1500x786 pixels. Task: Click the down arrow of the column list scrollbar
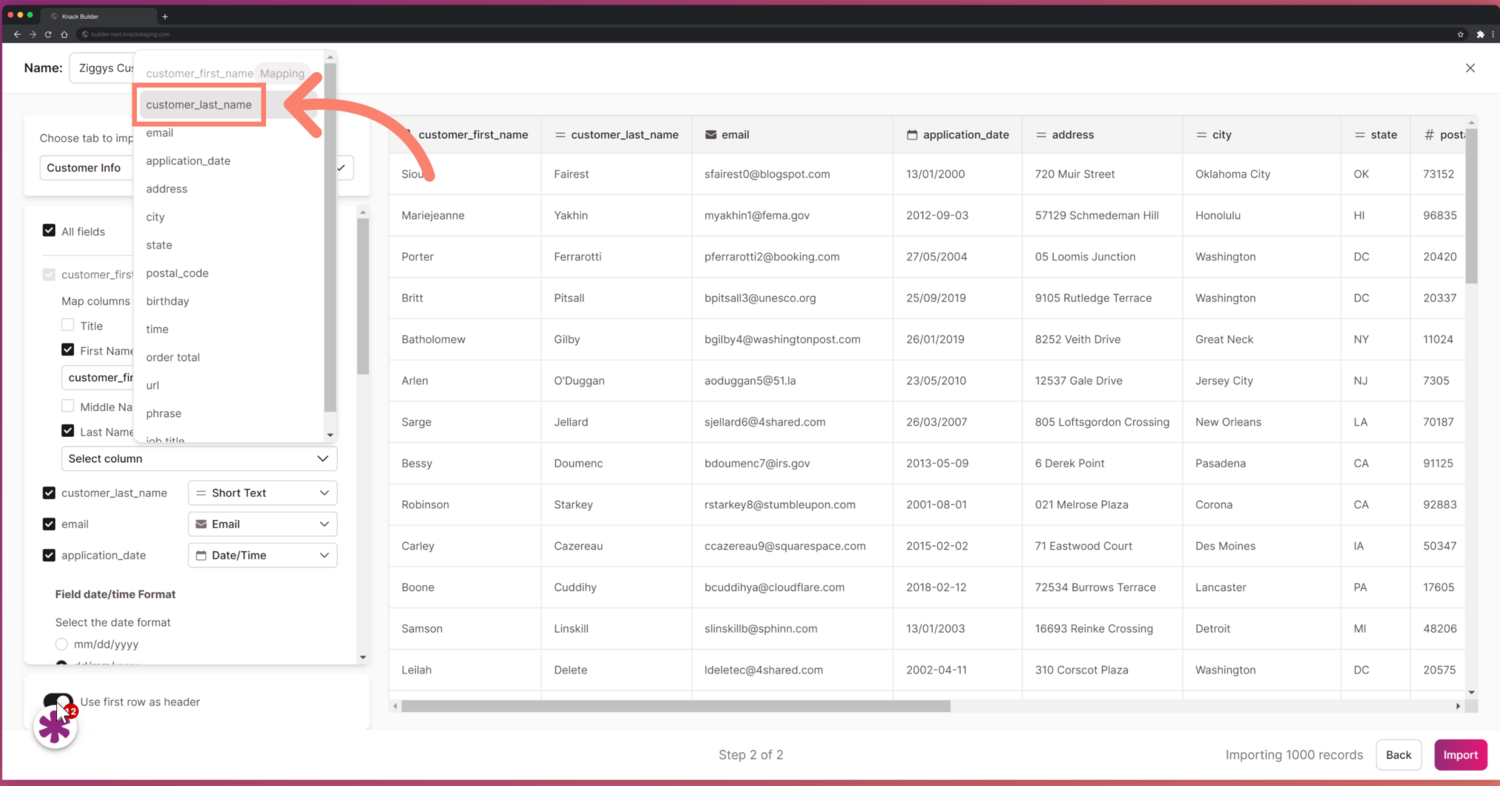pyautogui.click(x=331, y=435)
